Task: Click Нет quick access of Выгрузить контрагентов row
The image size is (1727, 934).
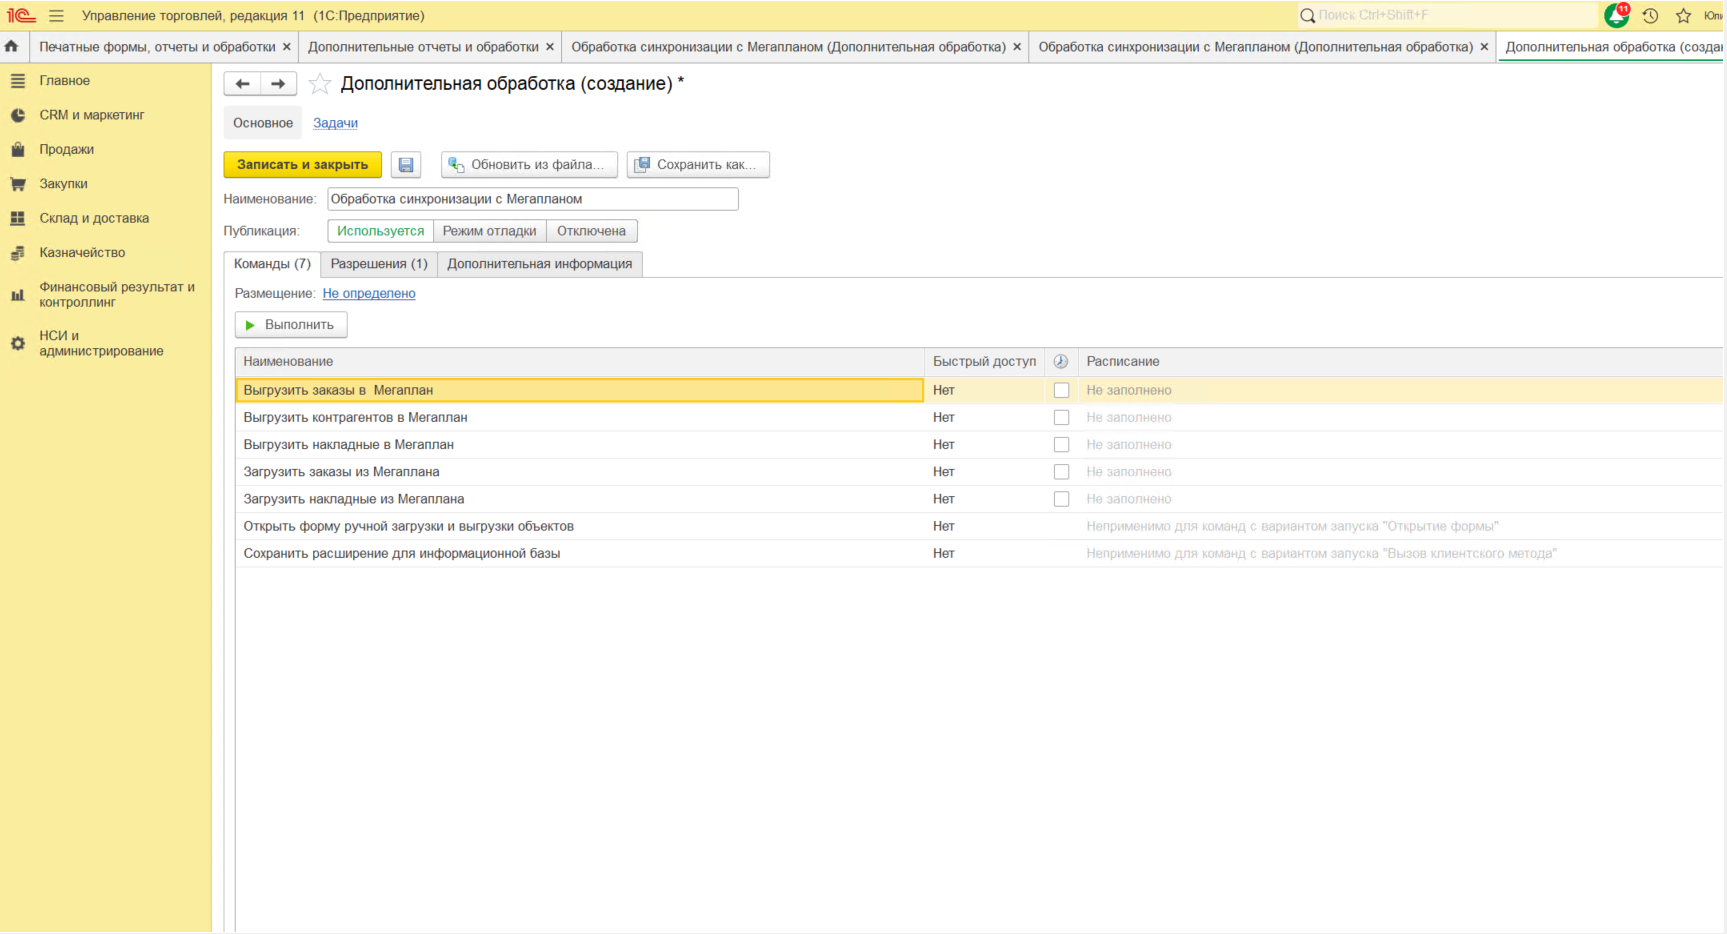Action: (x=944, y=417)
